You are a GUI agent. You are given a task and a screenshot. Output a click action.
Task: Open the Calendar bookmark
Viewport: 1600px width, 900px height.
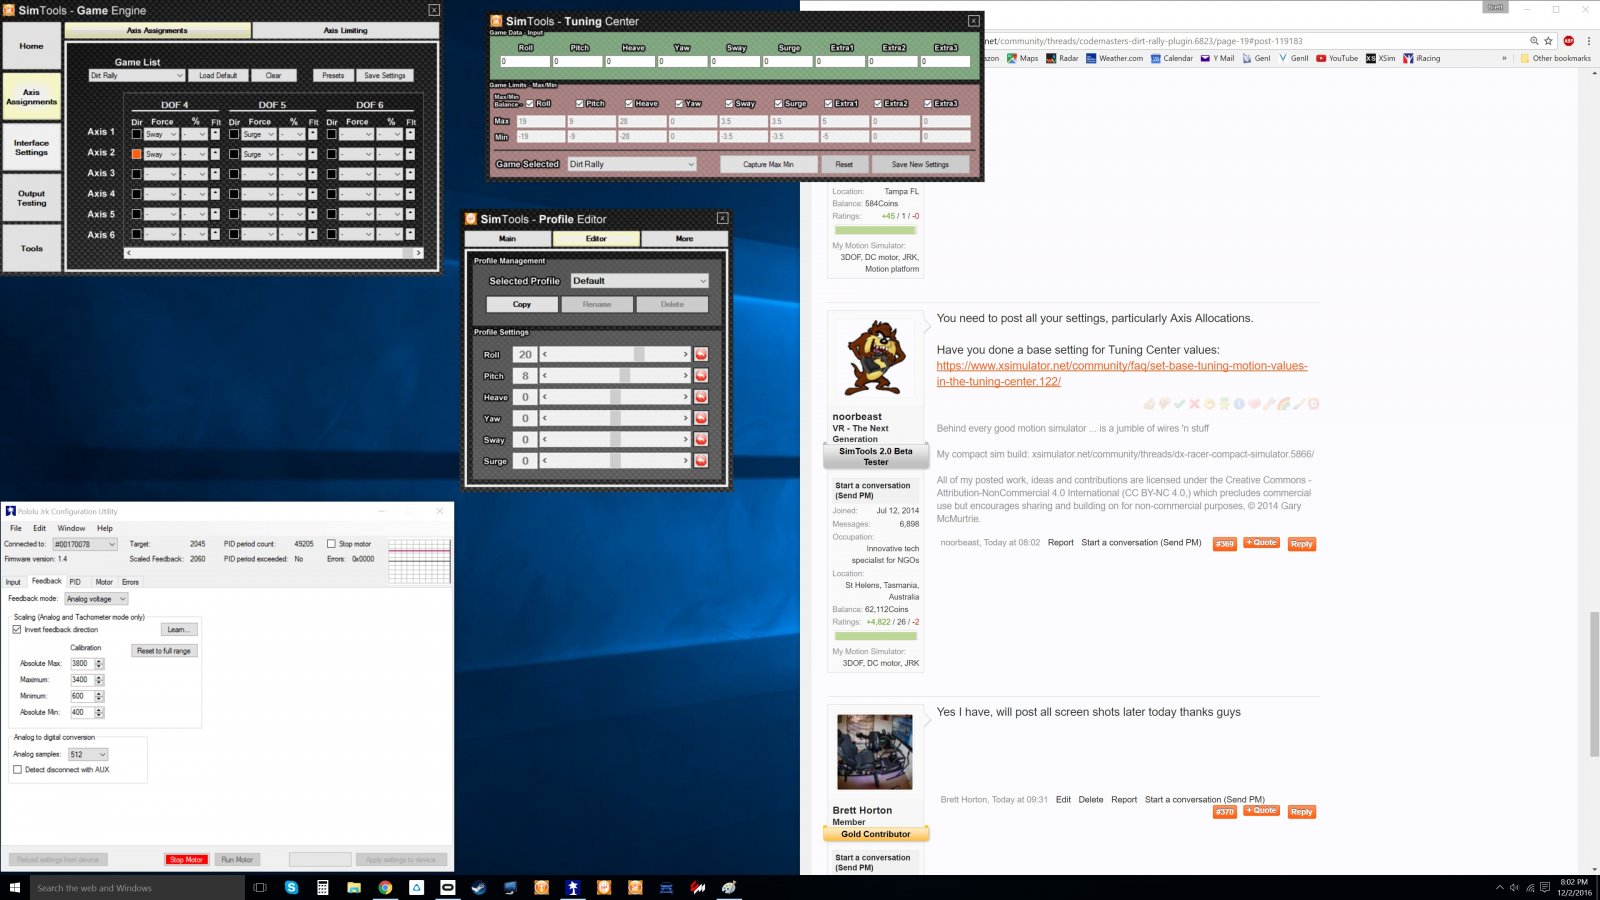(x=1172, y=58)
